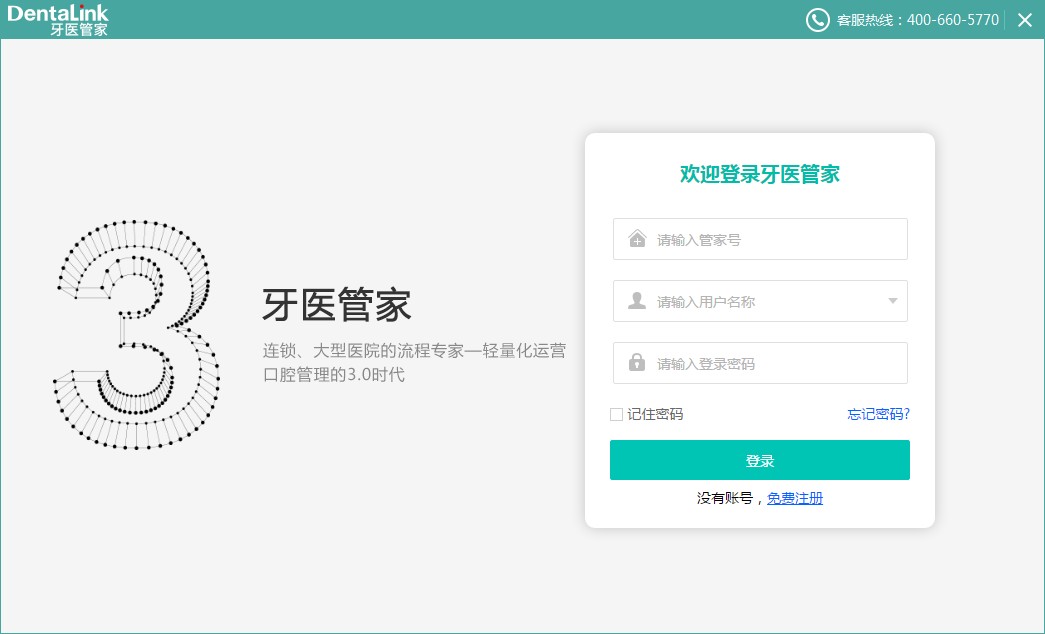
Task: Open the 忘记密码? link
Action: 878,414
